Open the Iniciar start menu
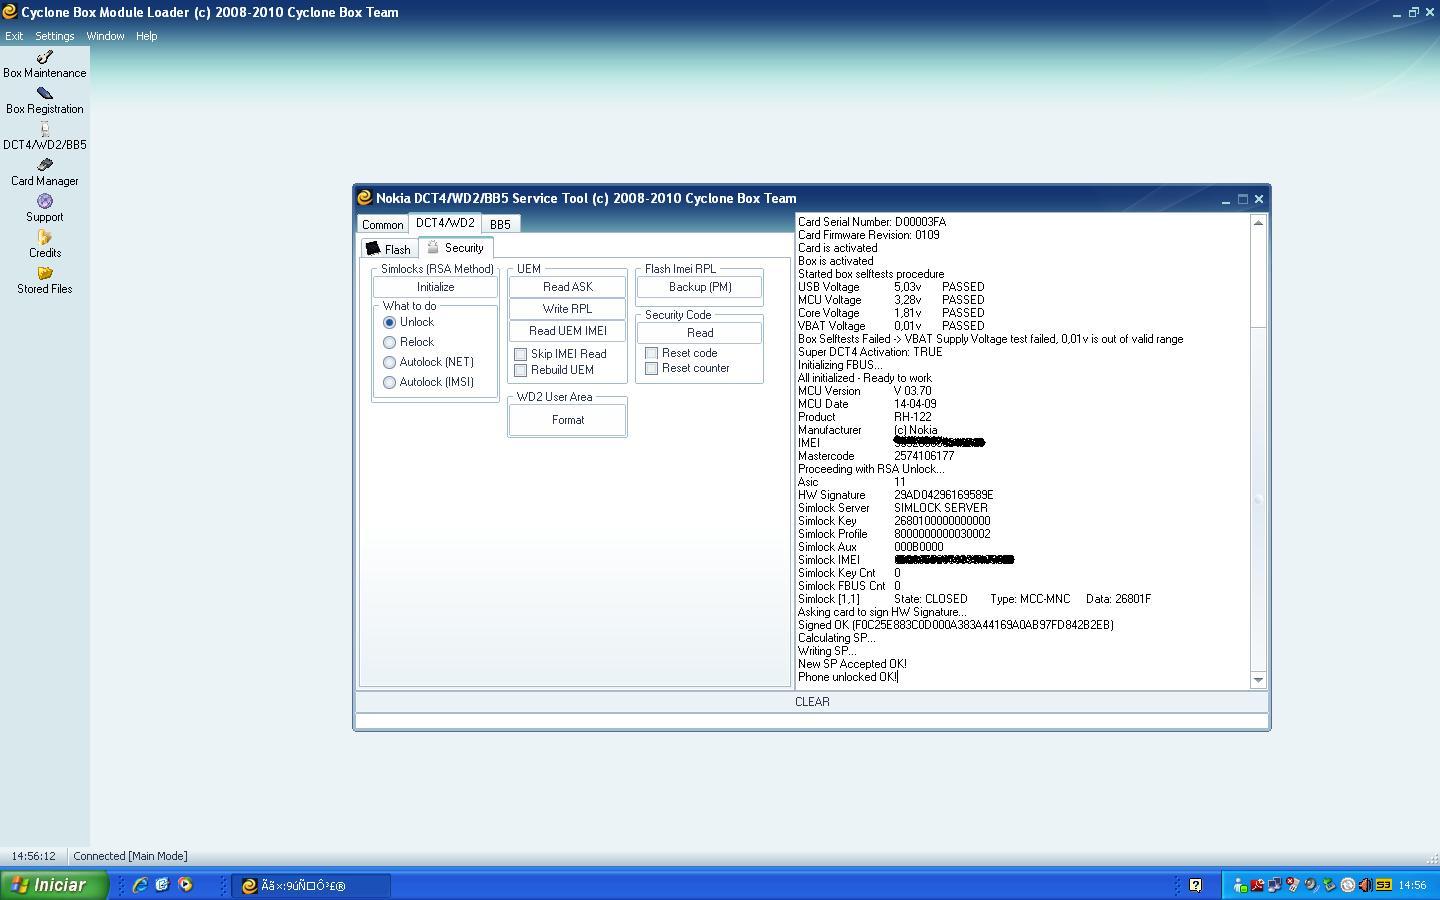The height and width of the screenshot is (900, 1440). 54,885
